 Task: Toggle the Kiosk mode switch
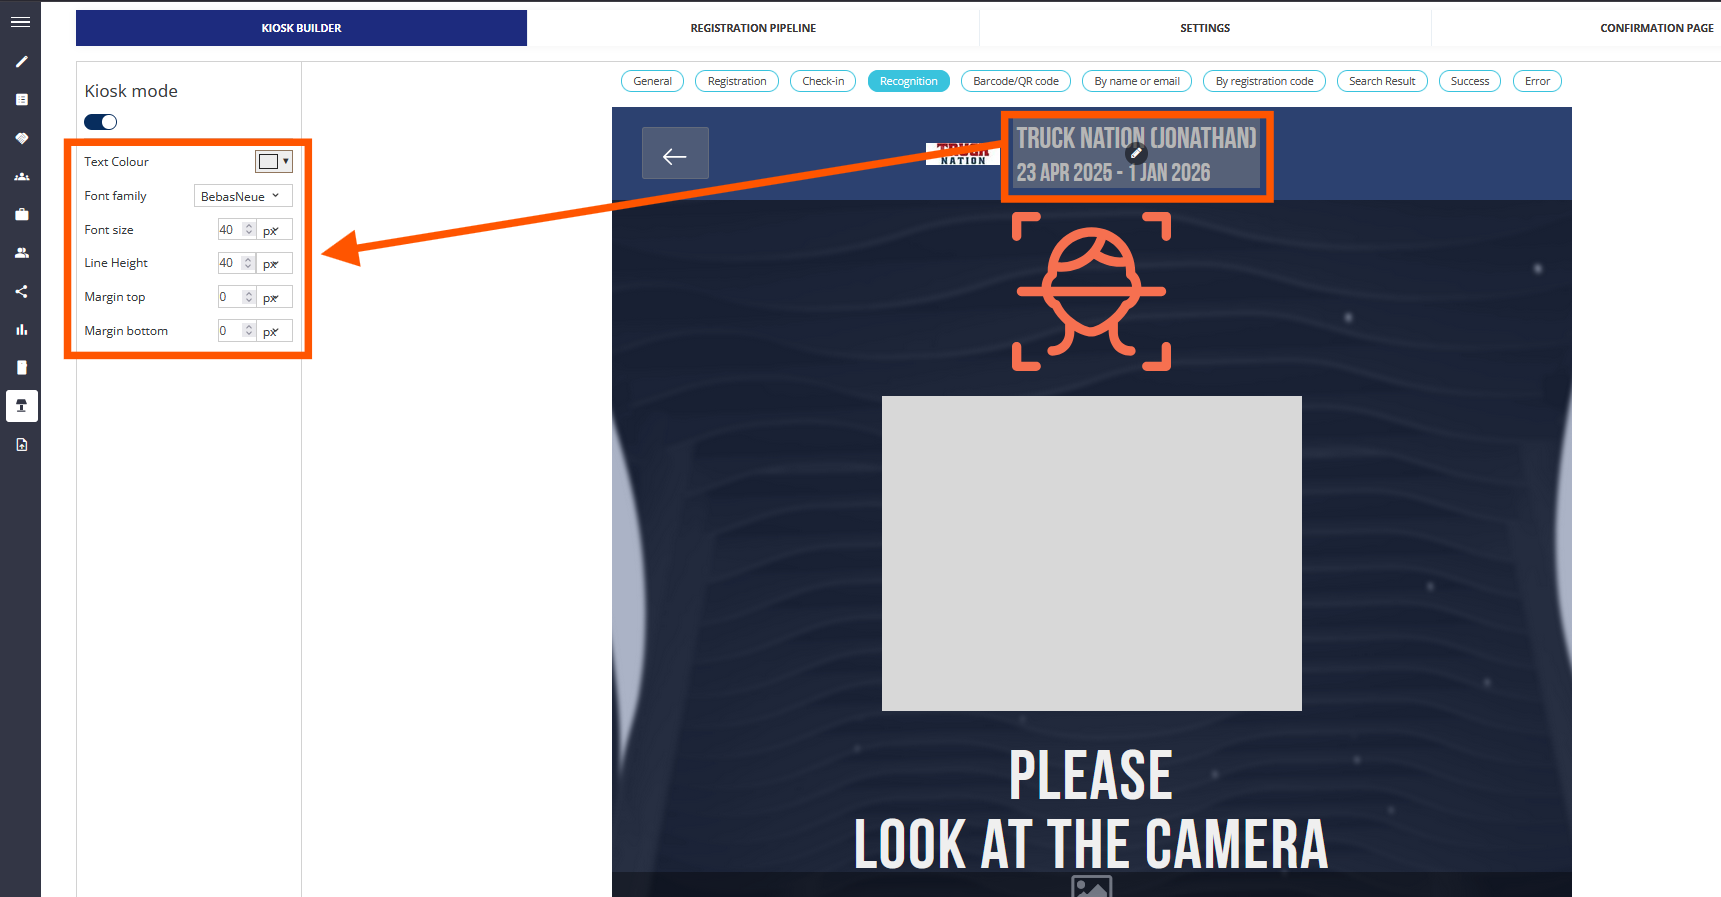point(101,122)
